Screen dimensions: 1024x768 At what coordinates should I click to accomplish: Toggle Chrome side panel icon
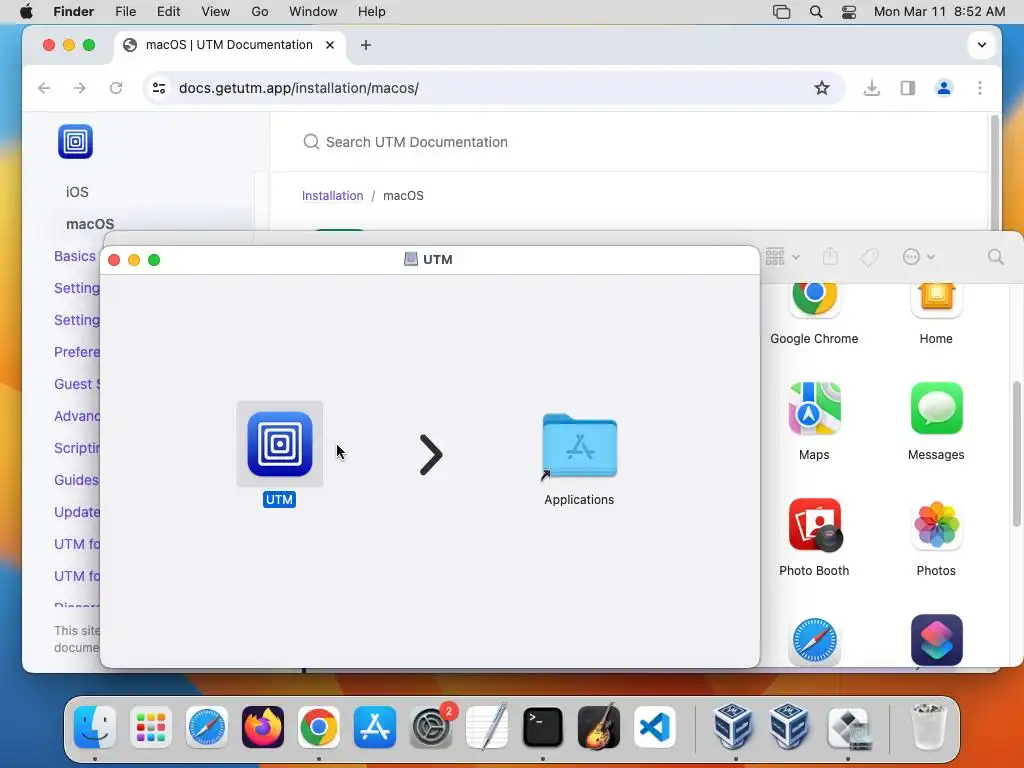pos(908,88)
